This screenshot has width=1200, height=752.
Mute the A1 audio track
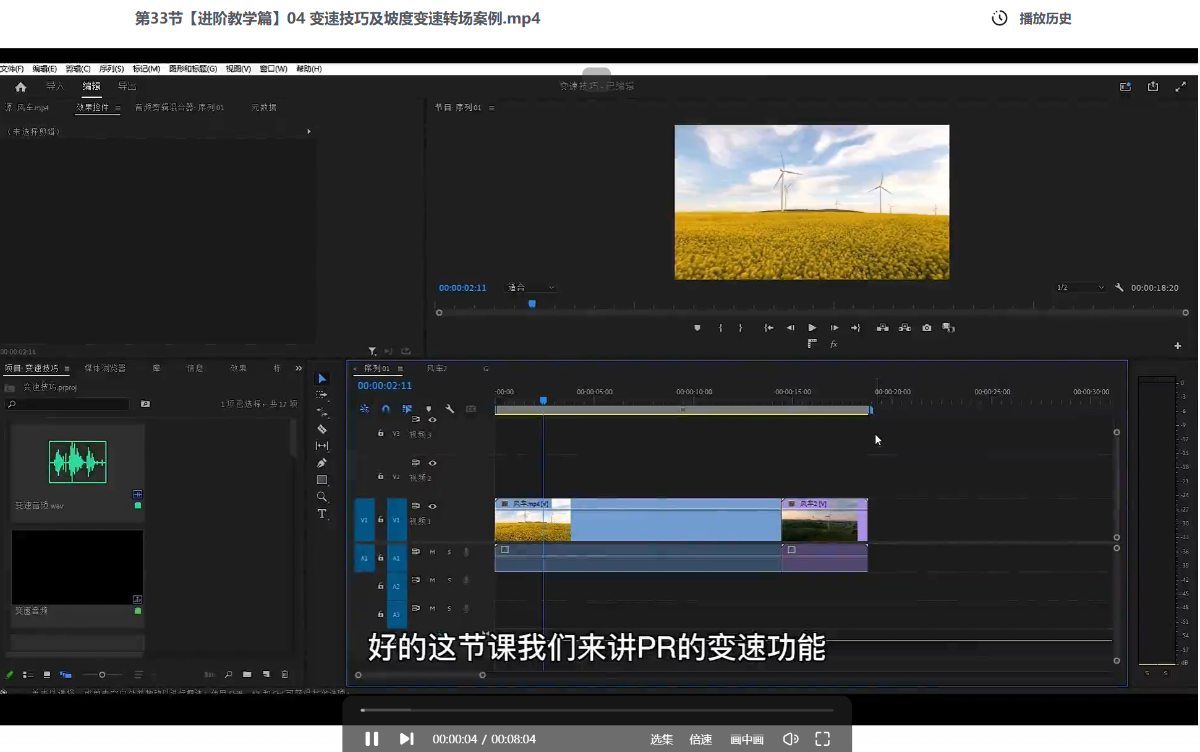coord(432,552)
